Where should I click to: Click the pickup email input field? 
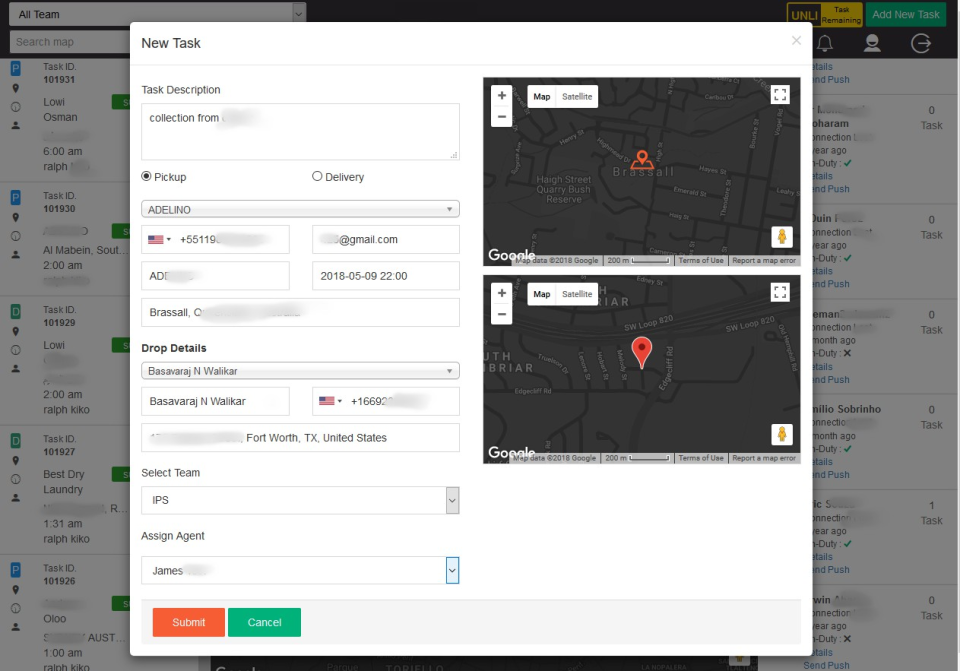point(386,239)
